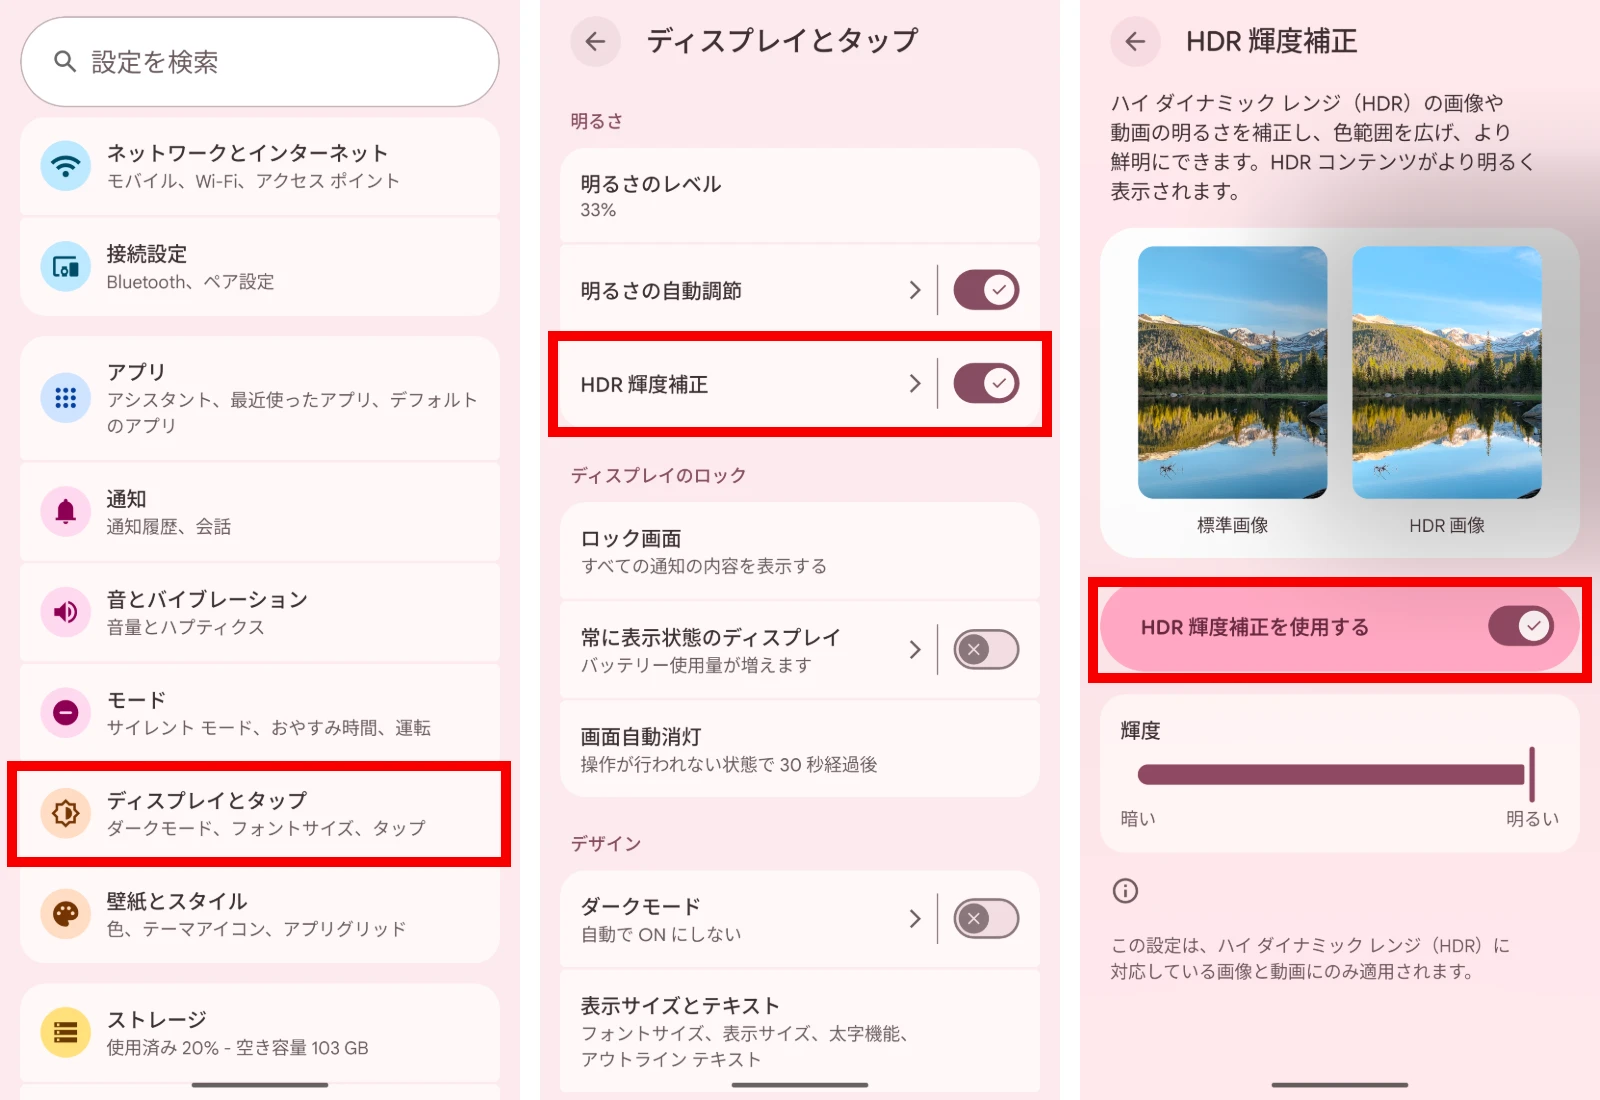Viewport: 1600px width, 1100px height.
Task: Open 画面自動消灯 timeout setting
Action: pos(800,749)
